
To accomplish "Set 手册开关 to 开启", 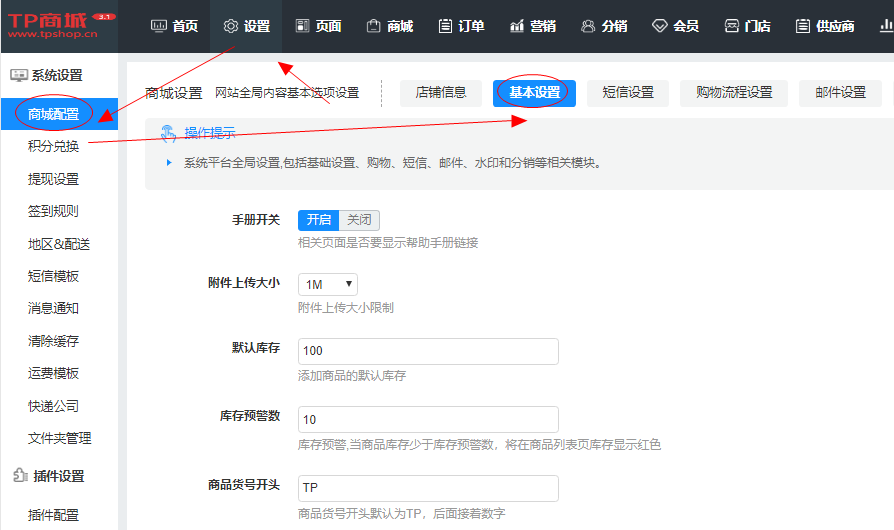I will pyautogui.click(x=318, y=220).
